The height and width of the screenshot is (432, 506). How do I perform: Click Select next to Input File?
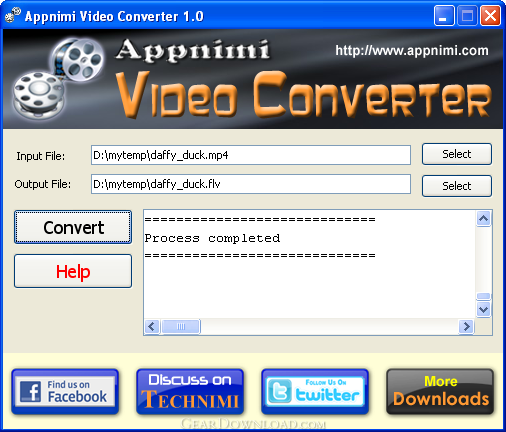coord(457,154)
